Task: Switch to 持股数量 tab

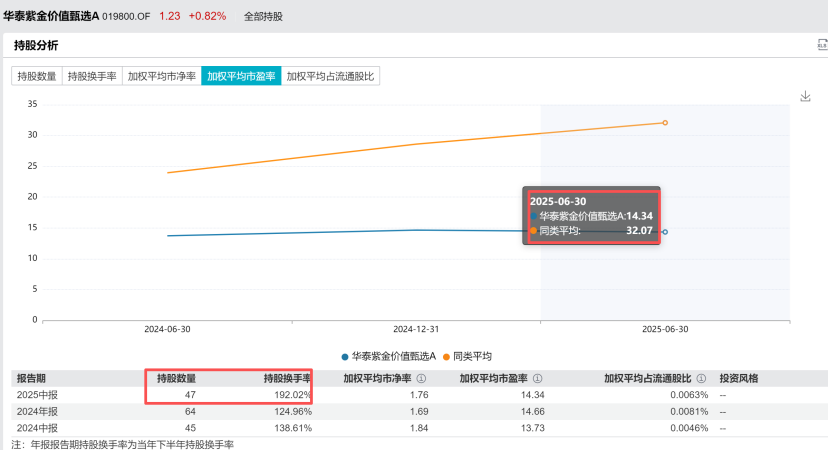Action: pyautogui.click(x=37, y=76)
